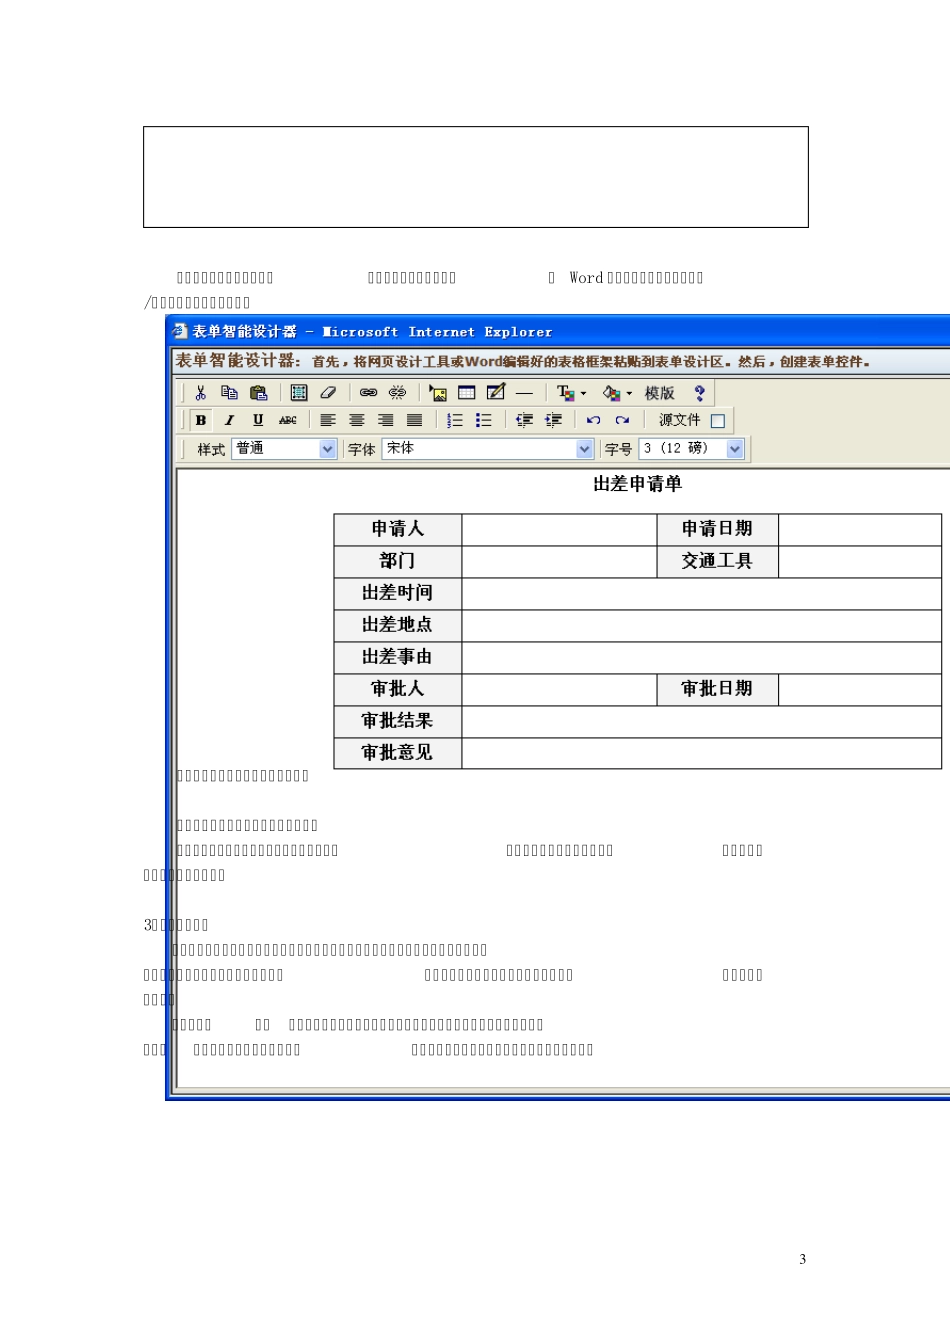Click the empty cell beside 出差时间

pos(702,593)
